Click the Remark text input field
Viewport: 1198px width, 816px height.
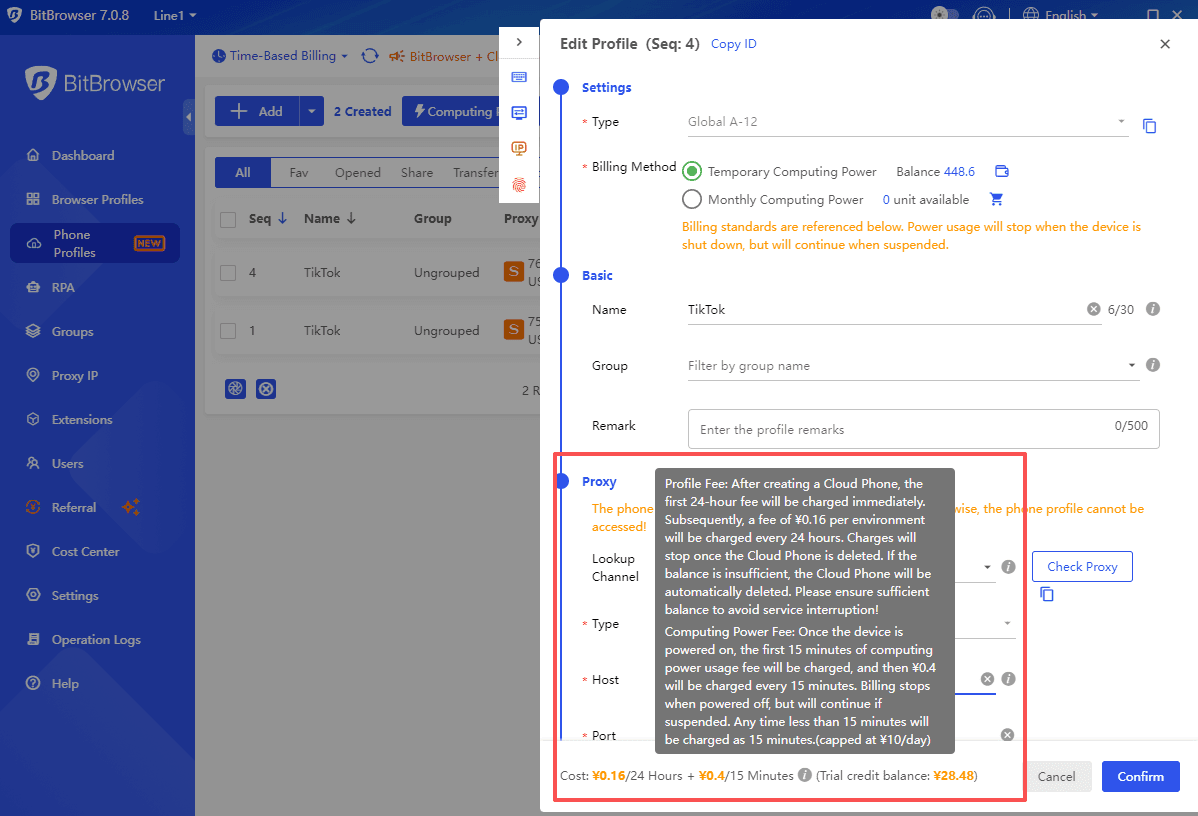pyautogui.click(x=900, y=429)
